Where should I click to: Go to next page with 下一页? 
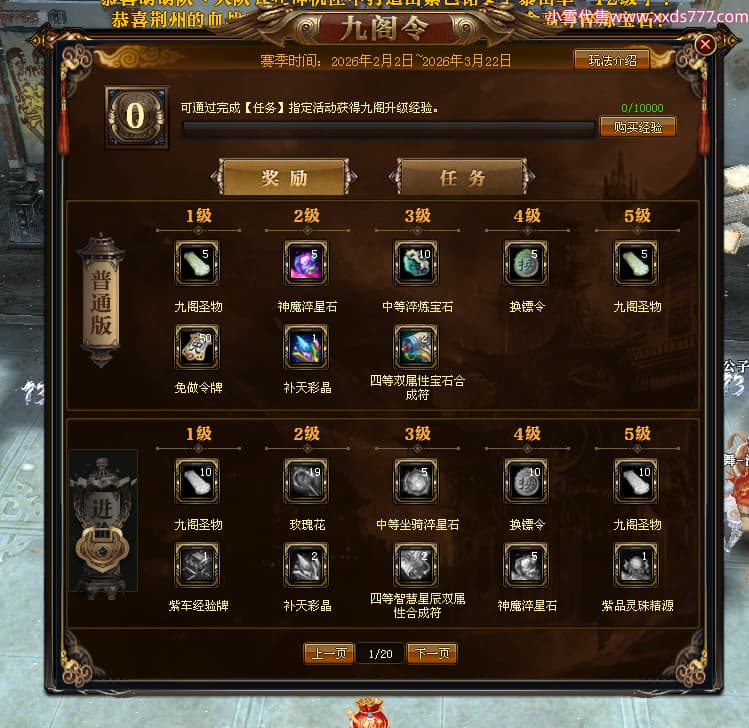[432, 653]
